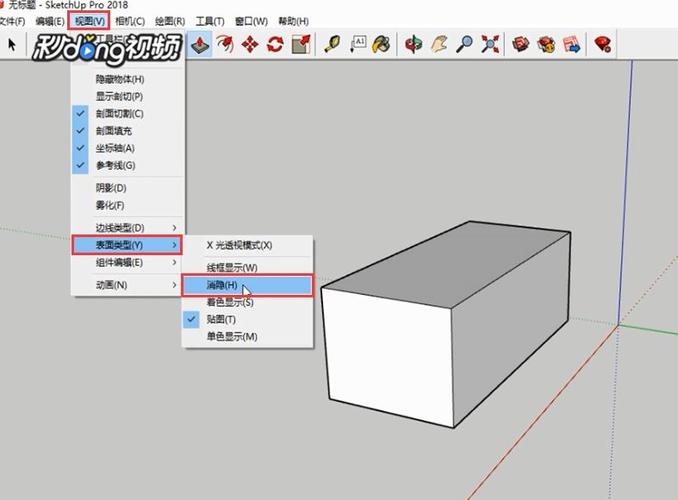Expand the 动画(N) submenu
This screenshot has height=500, width=678.
128,285
